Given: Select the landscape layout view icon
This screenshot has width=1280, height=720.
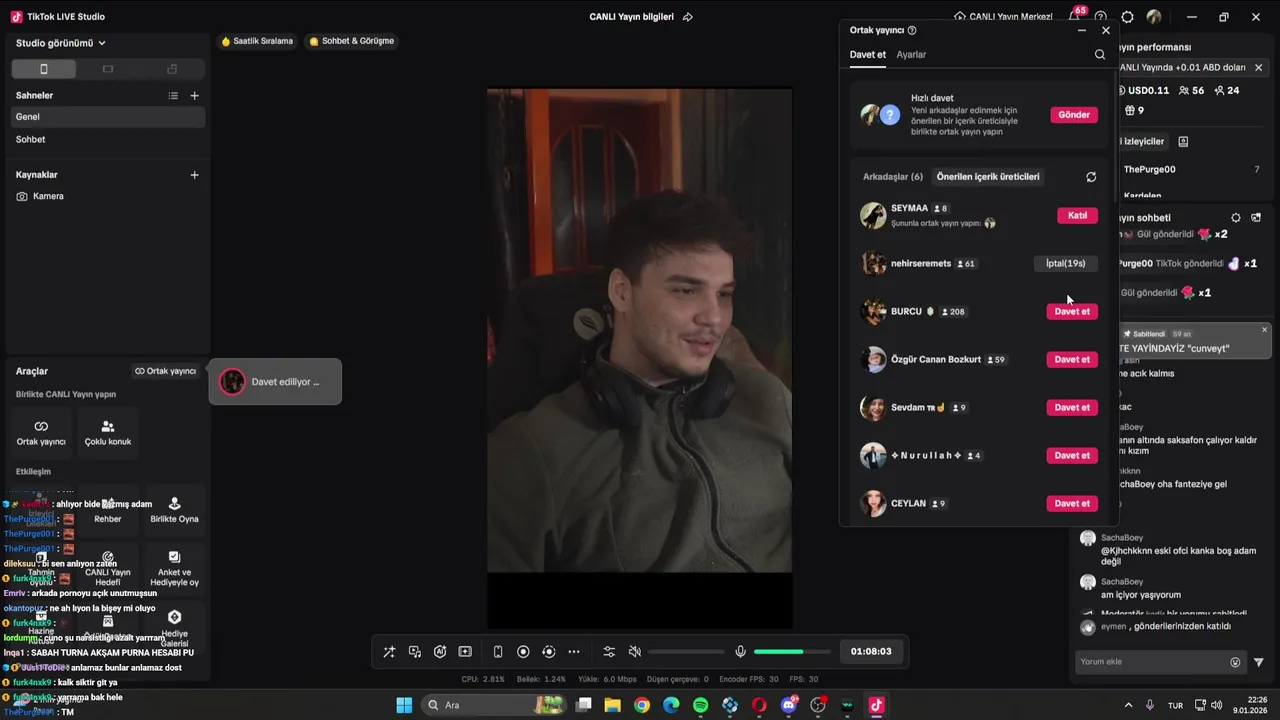Looking at the screenshot, I should tap(108, 69).
